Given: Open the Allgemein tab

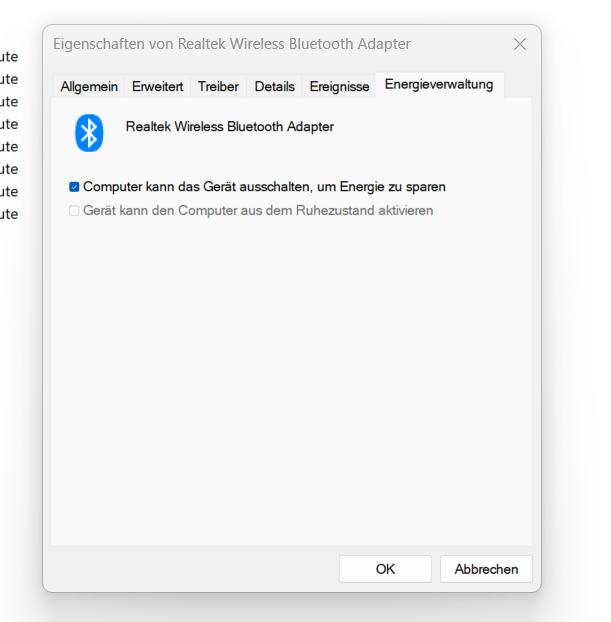Looking at the screenshot, I should pos(89,86).
